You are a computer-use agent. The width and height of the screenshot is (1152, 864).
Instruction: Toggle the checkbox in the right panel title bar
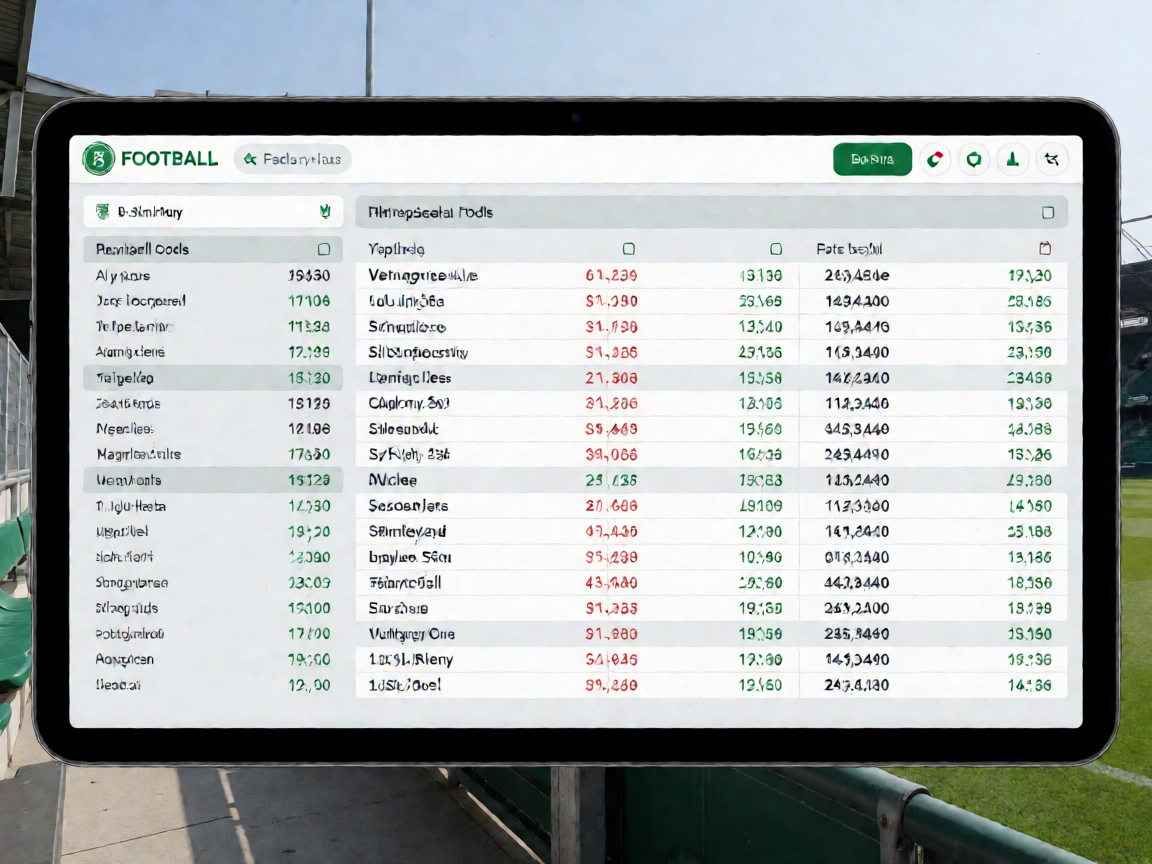(x=1048, y=213)
